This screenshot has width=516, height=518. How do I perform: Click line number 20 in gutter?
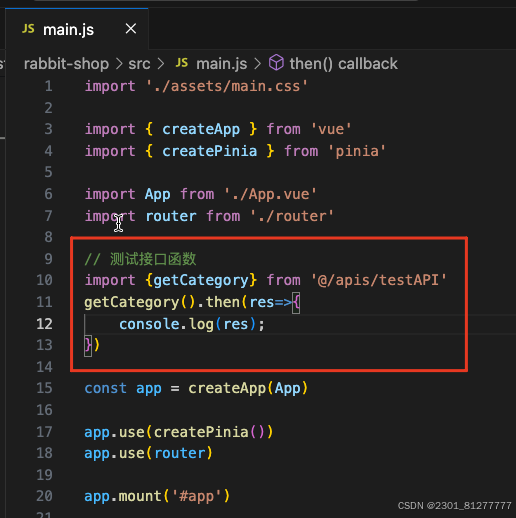coord(44,496)
